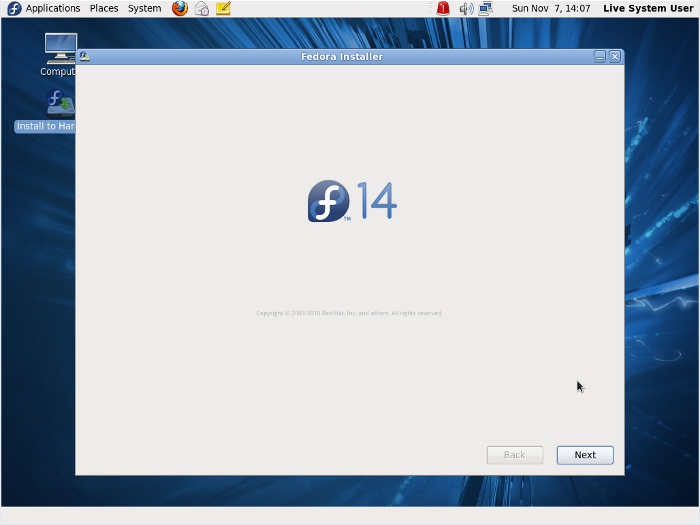
Task: Click the Fedora 14 logo
Action: 352,201
